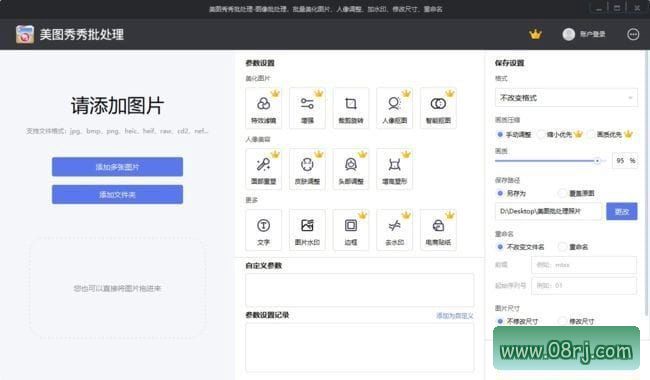
Task: Open the 皮肤调整 skin adjustment tool
Action: tap(307, 169)
